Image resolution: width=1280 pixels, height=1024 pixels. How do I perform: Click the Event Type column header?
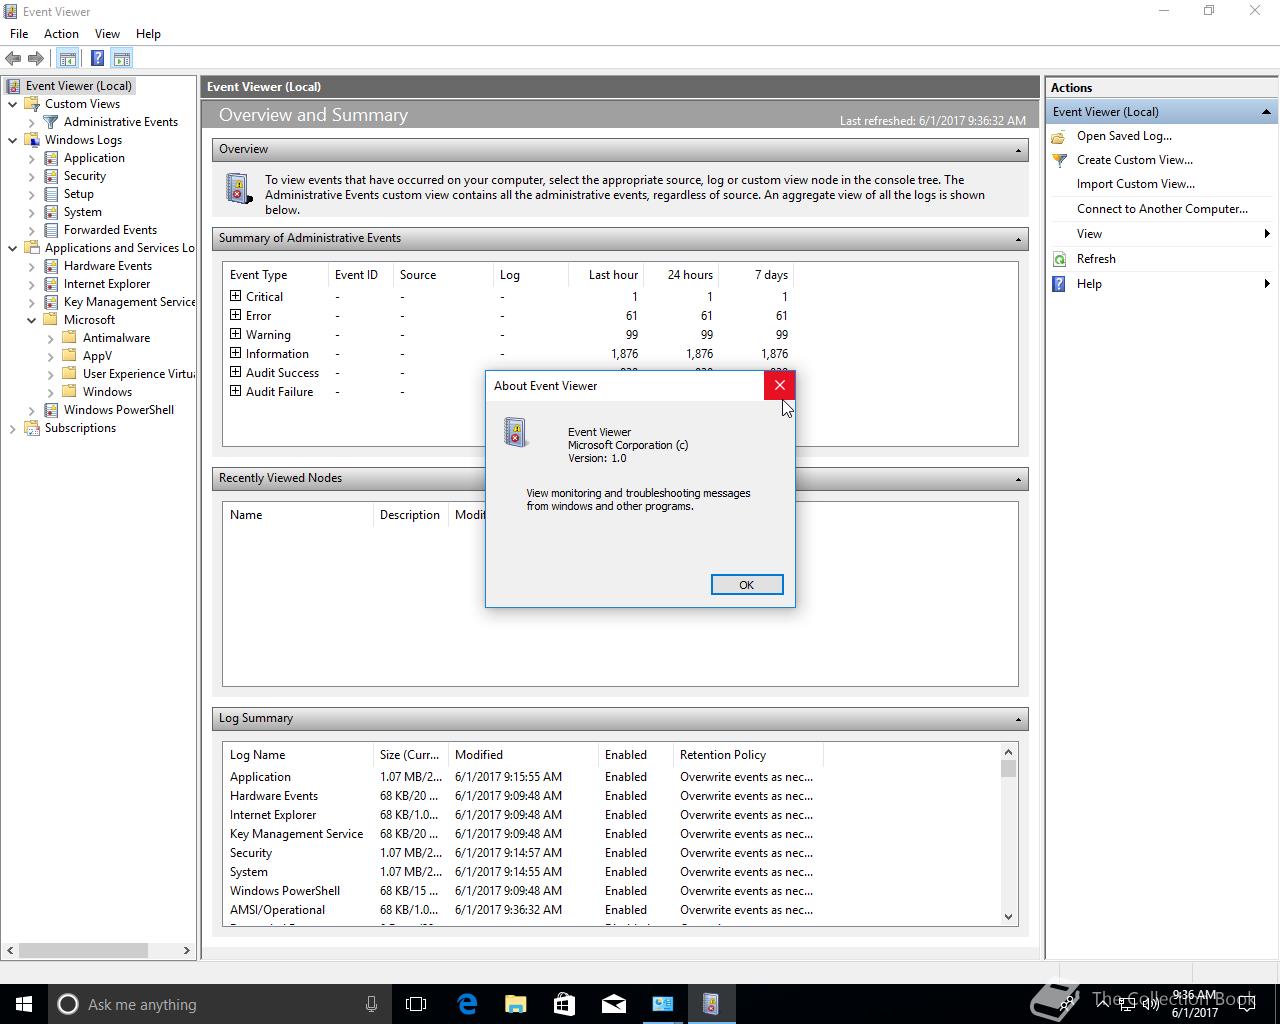pos(276,275)
